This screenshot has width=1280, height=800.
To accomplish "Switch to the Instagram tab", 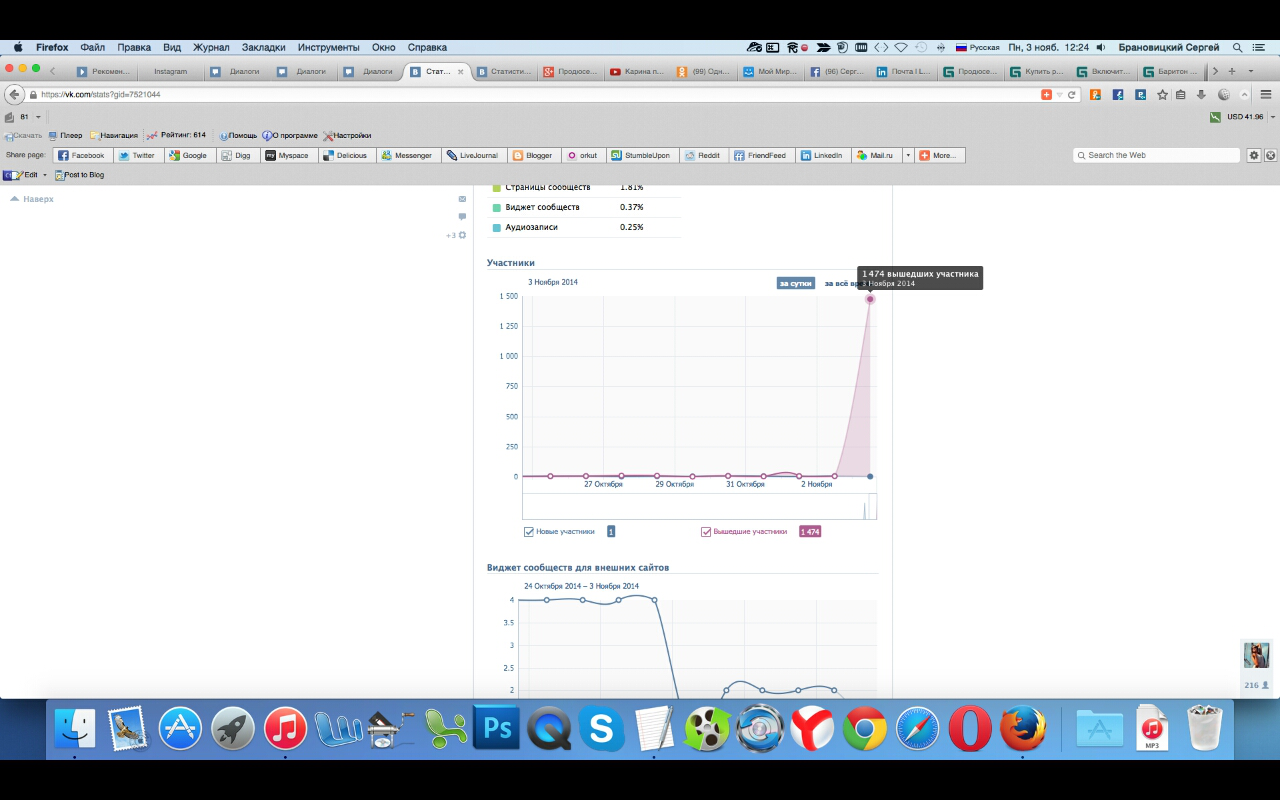I will point(170,71).
